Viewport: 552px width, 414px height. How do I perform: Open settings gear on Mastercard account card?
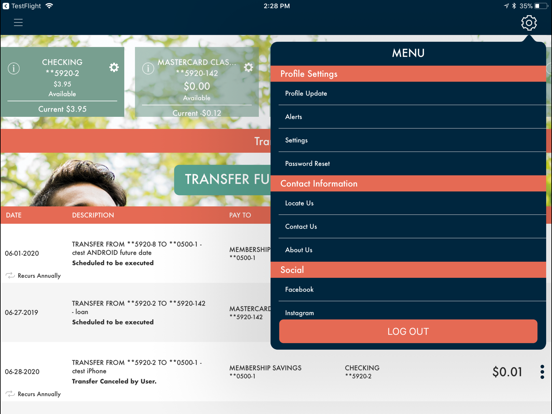249,67
